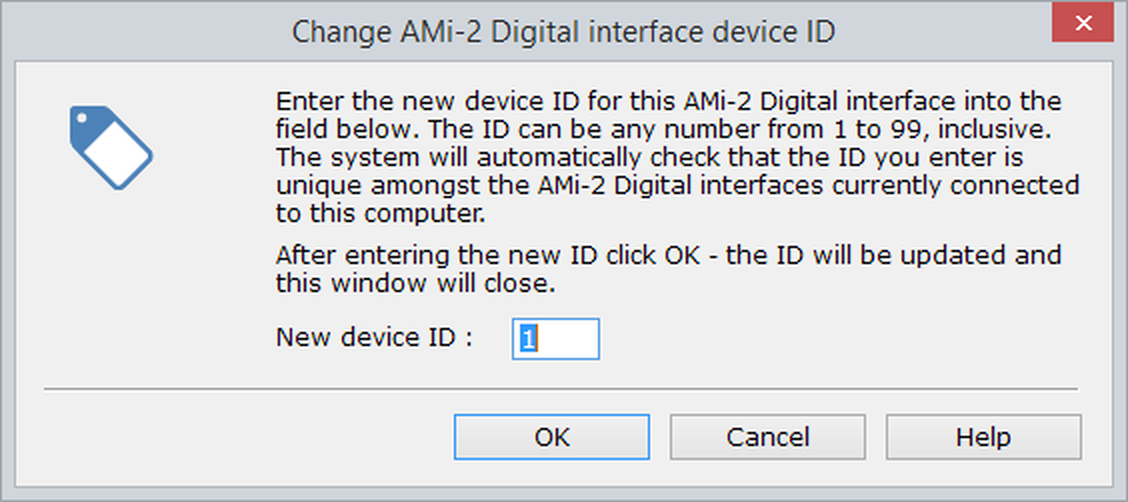The height and width of the screenshot is (502, 1128).
Task: Click the line starting 'field below. The ID'
Action: pos(666,130)
